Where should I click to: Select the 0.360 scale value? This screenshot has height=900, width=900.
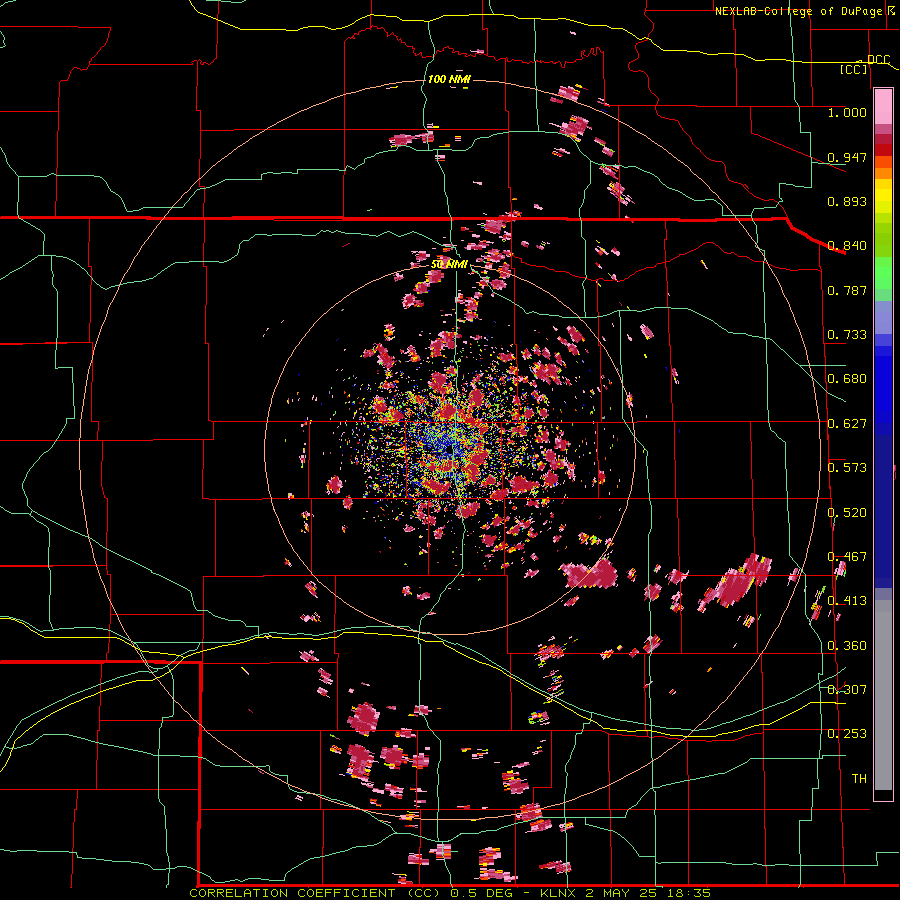(847, 646)
